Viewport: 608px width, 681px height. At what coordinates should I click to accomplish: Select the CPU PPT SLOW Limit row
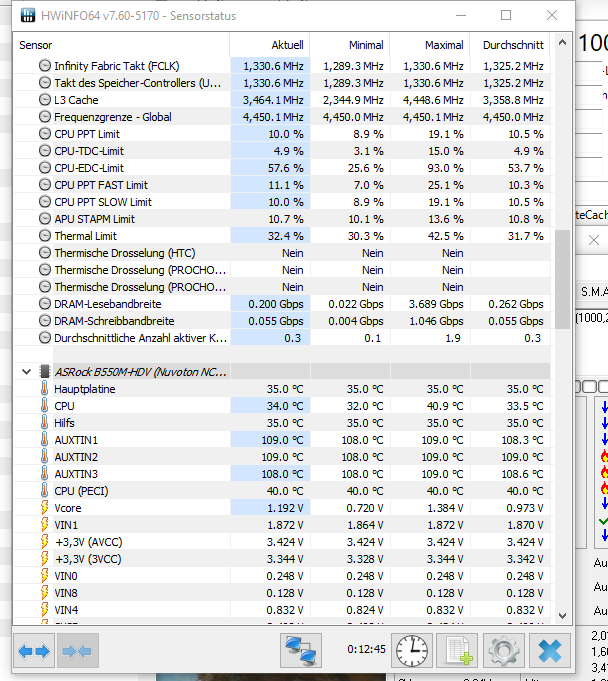click(282, 202)
